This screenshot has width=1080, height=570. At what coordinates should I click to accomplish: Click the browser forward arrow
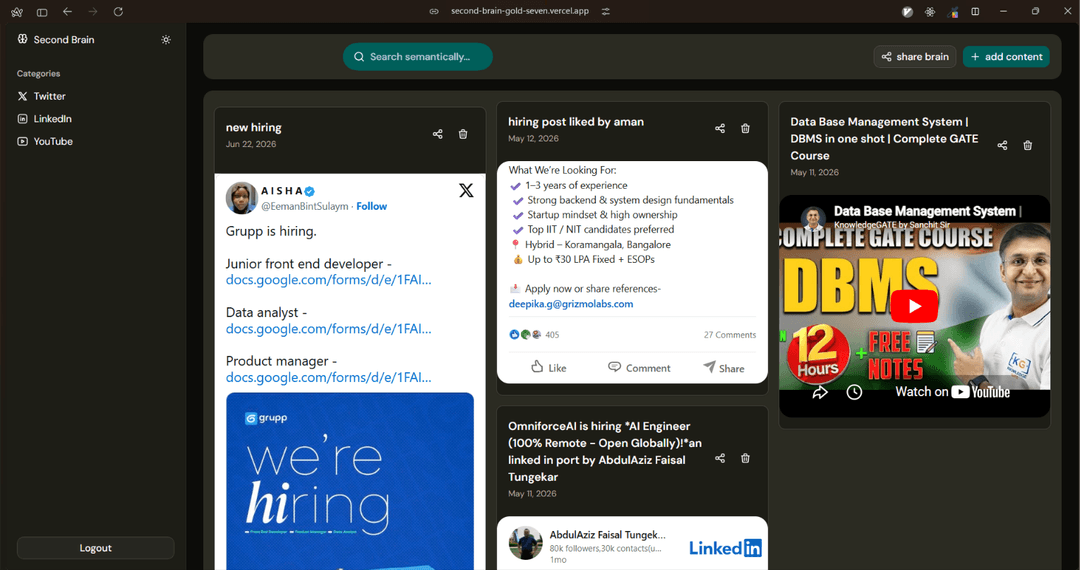tap(93, 12)
